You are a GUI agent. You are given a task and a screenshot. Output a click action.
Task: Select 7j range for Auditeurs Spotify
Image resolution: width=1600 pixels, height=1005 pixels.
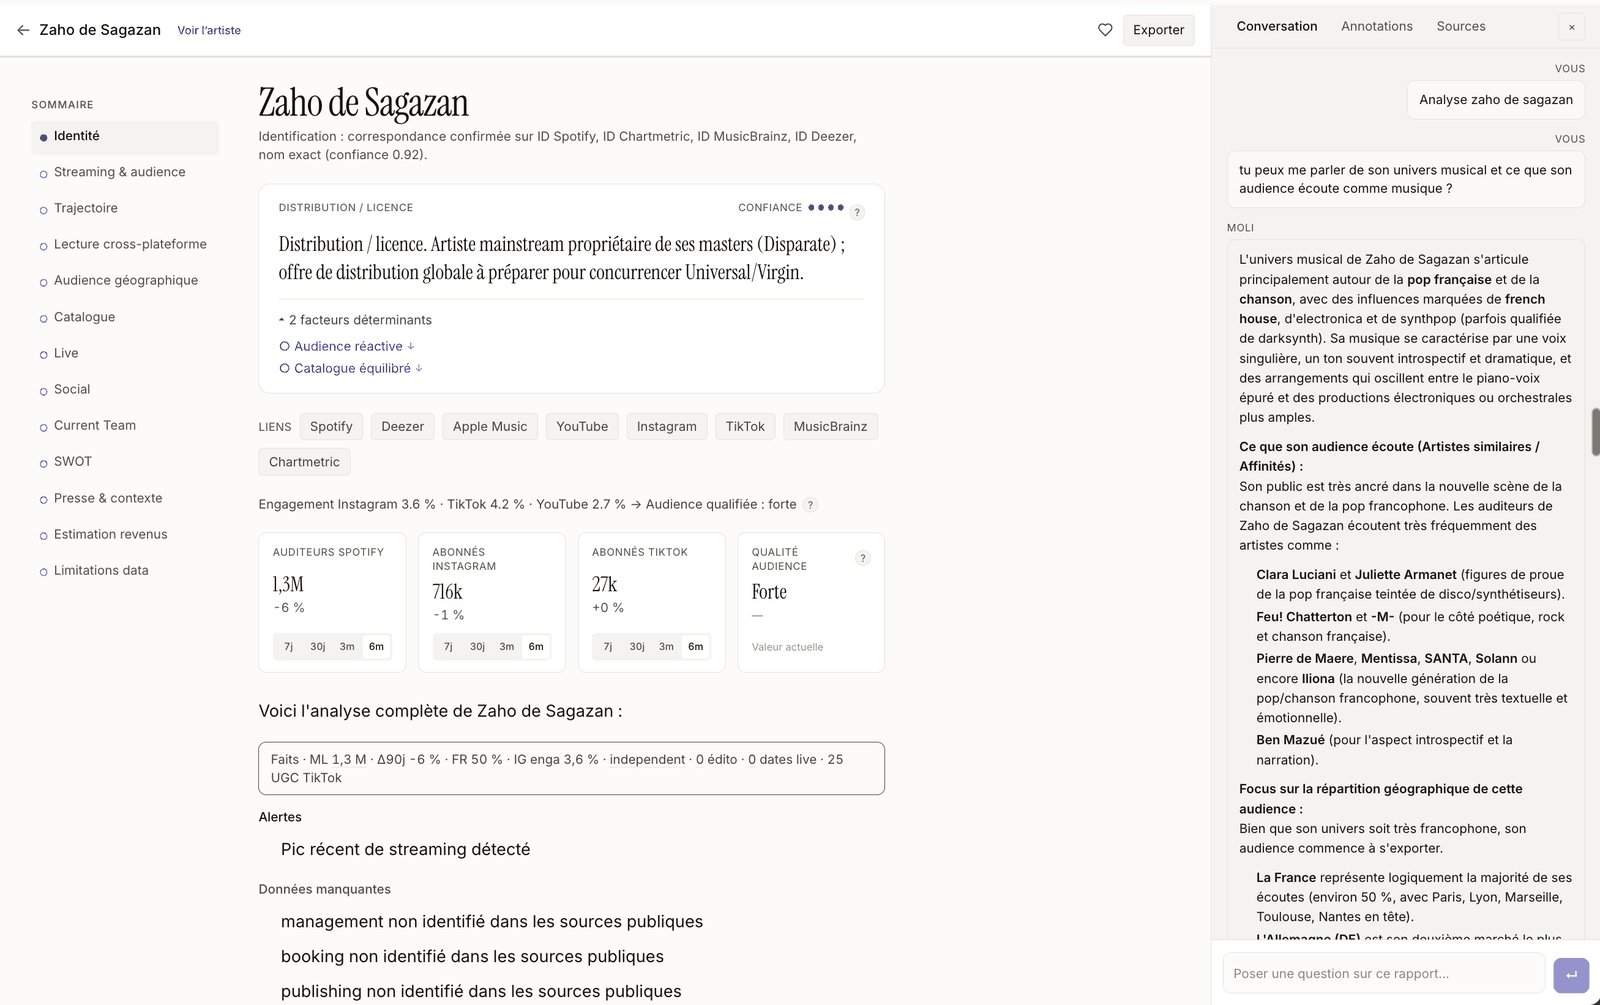(x=288, y=647)
